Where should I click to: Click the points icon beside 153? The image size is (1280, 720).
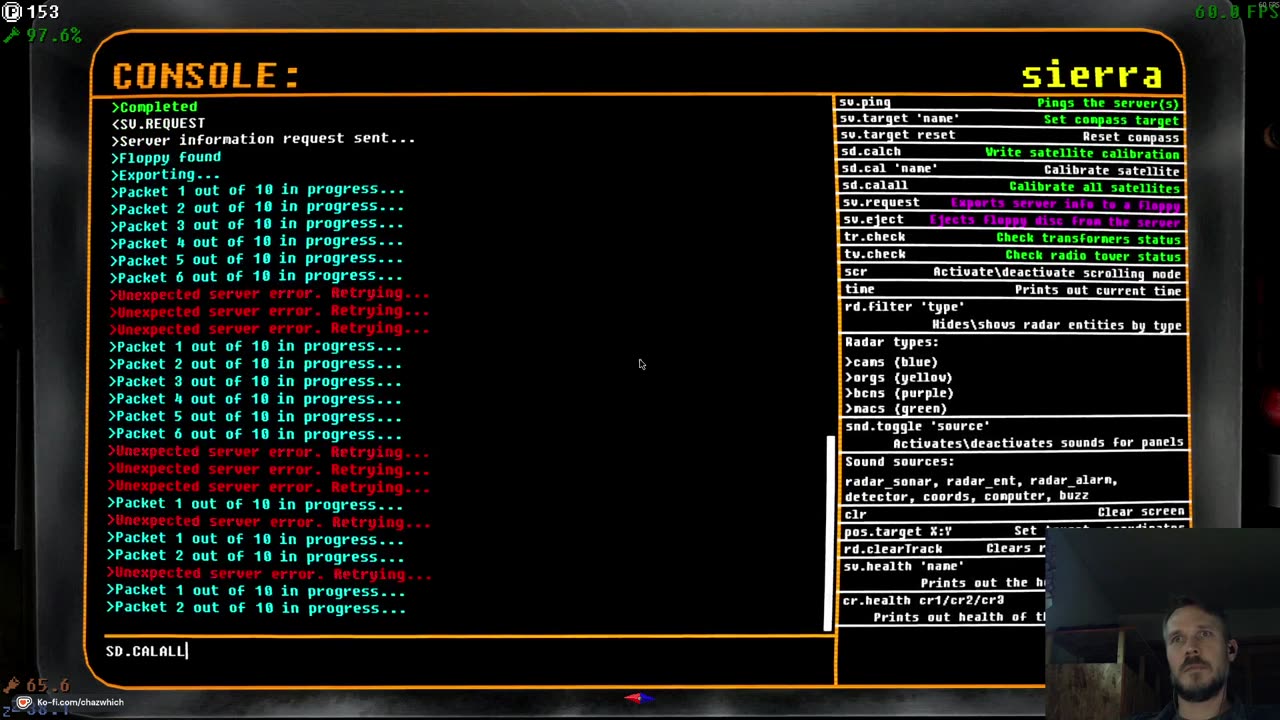click(12, 12)
